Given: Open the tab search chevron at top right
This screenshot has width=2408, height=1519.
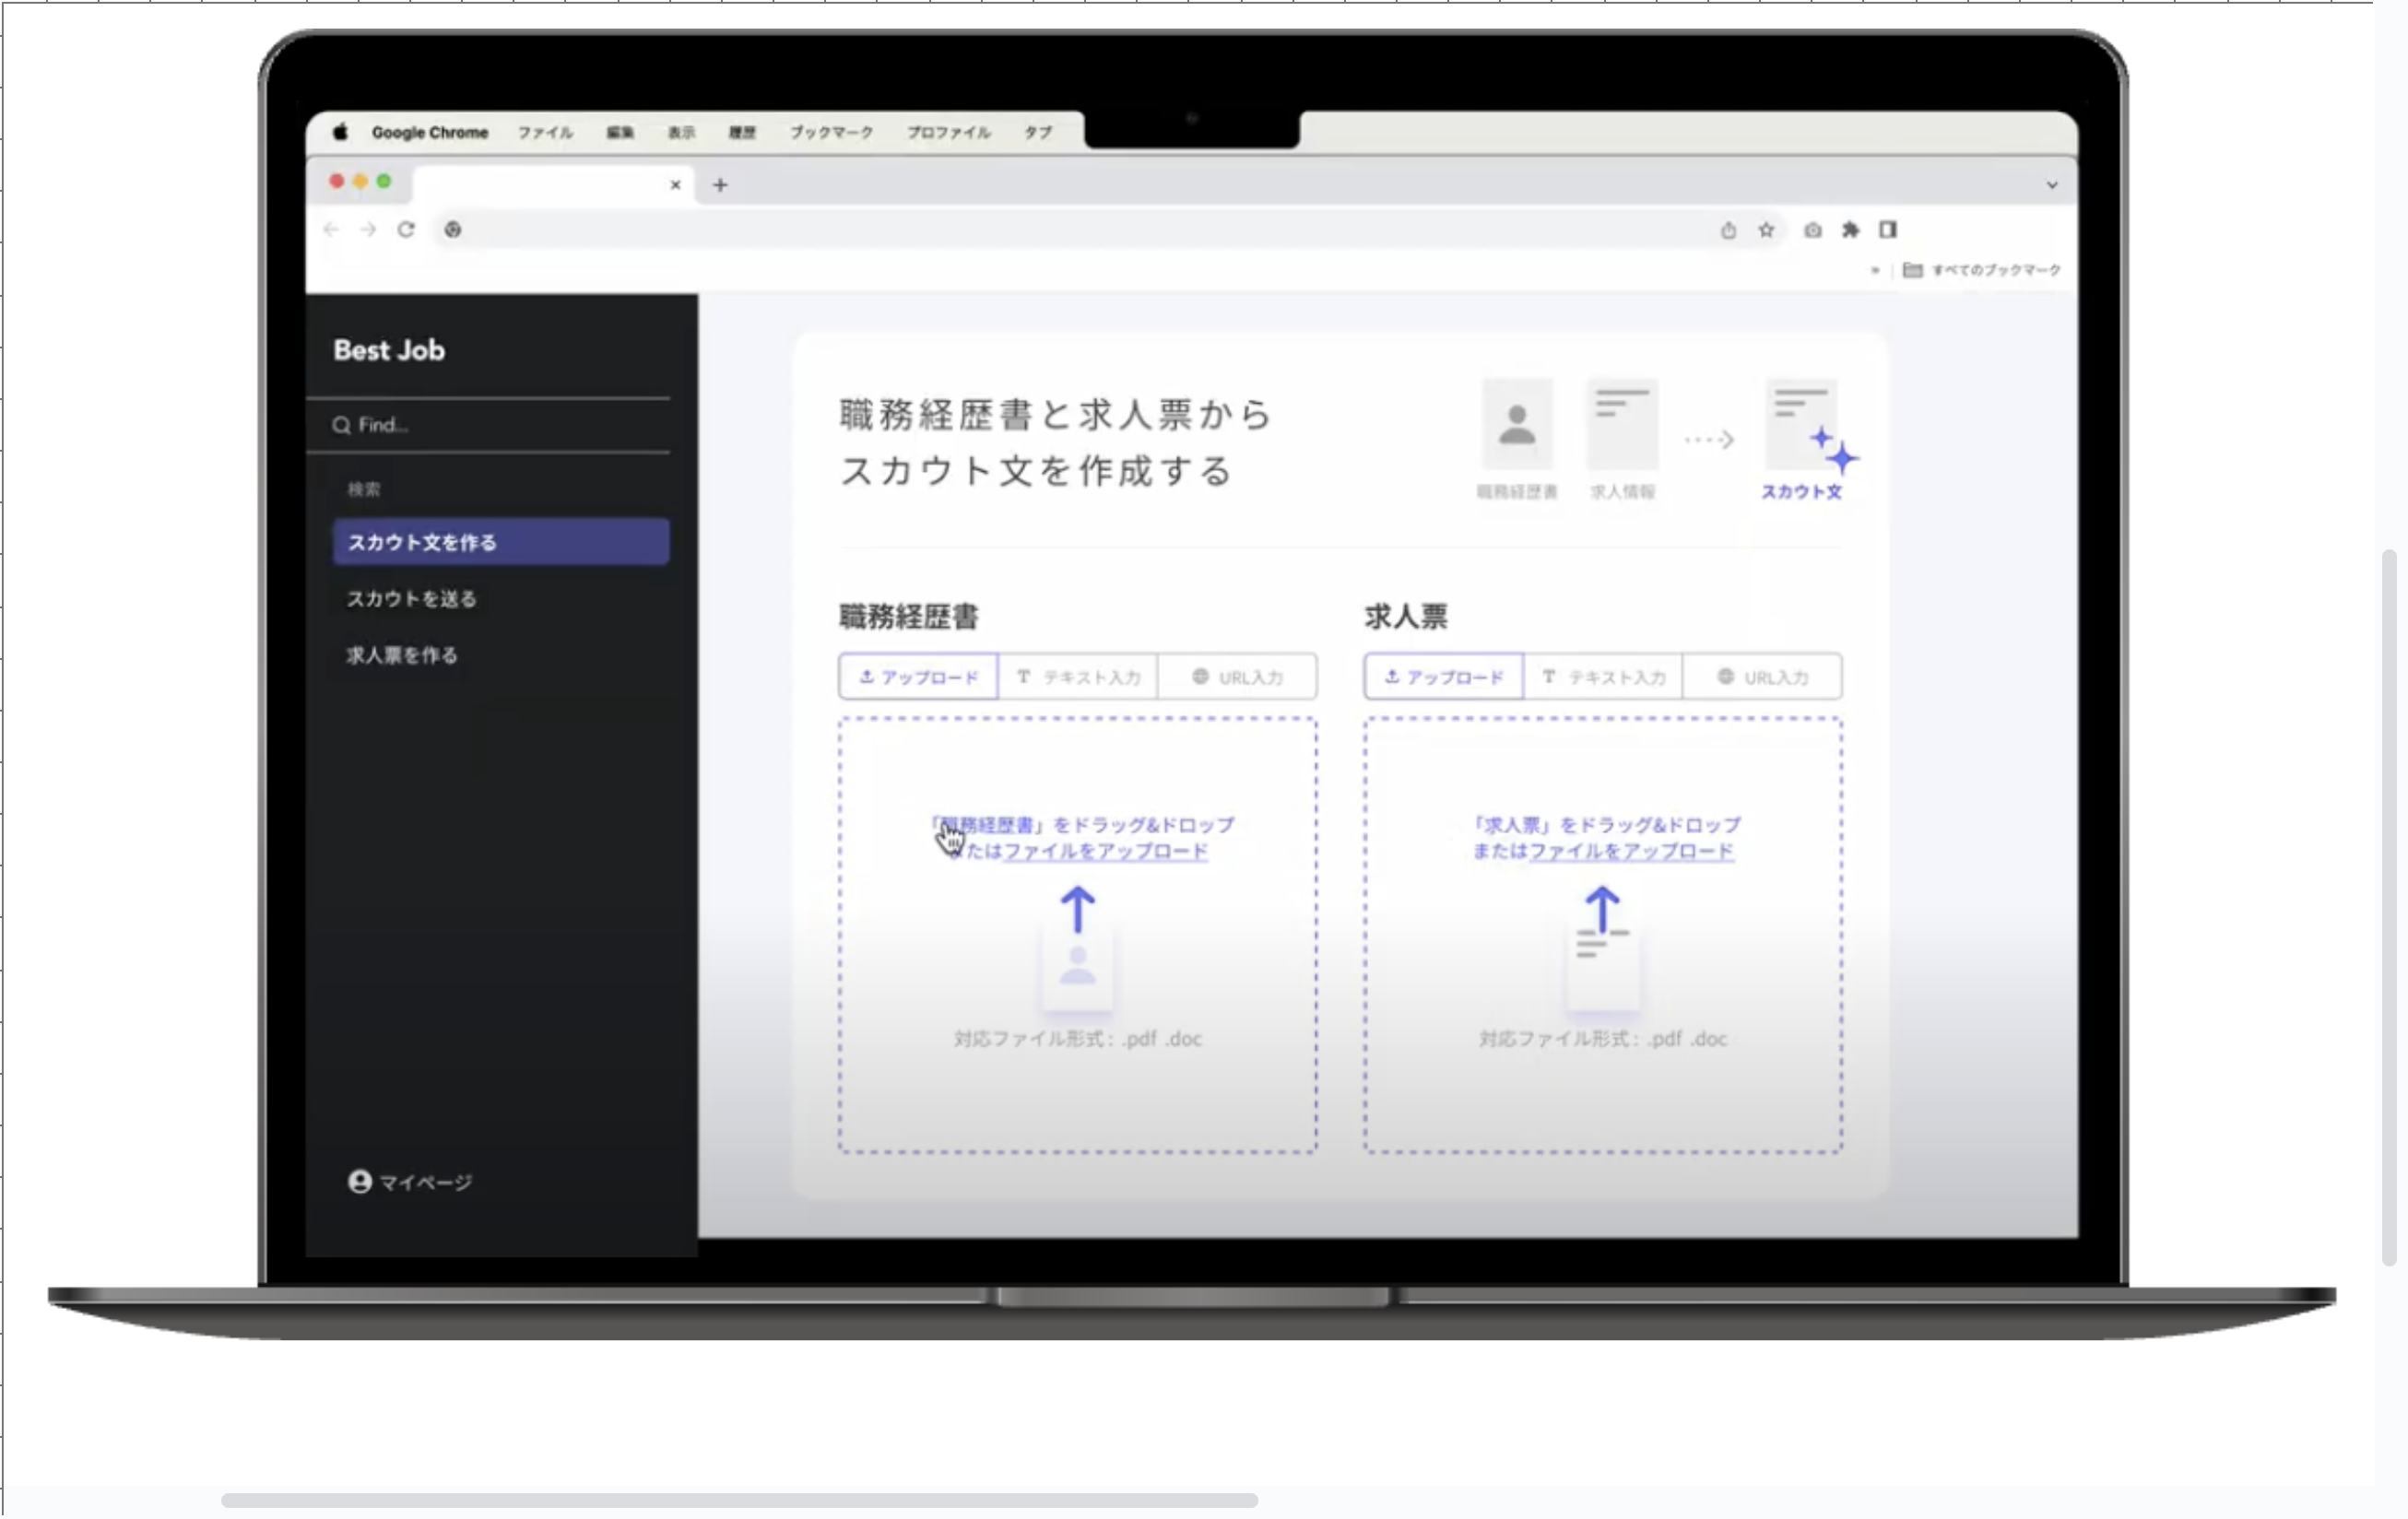Looking at the screenshot, I should [x=2052, y=184].
